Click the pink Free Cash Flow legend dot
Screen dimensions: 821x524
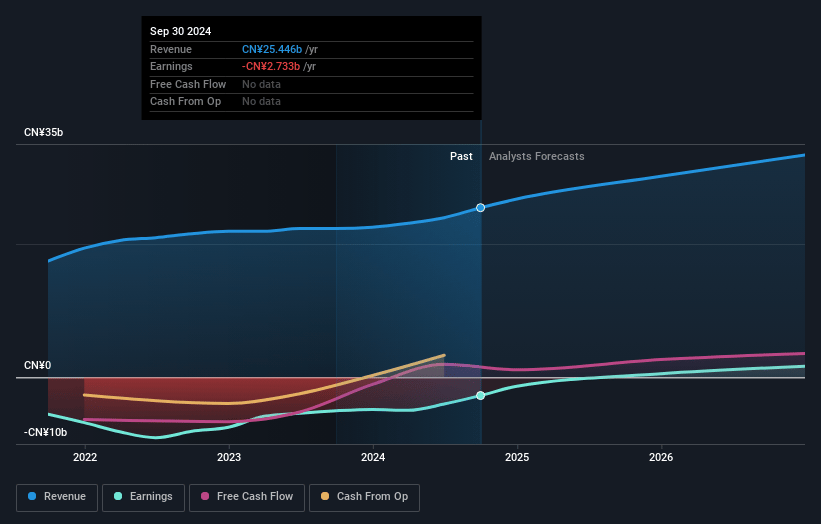(x=205, y=496)
